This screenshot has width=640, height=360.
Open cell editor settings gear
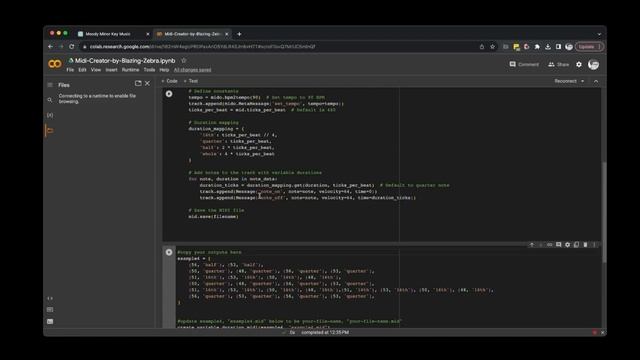[567, 245]
